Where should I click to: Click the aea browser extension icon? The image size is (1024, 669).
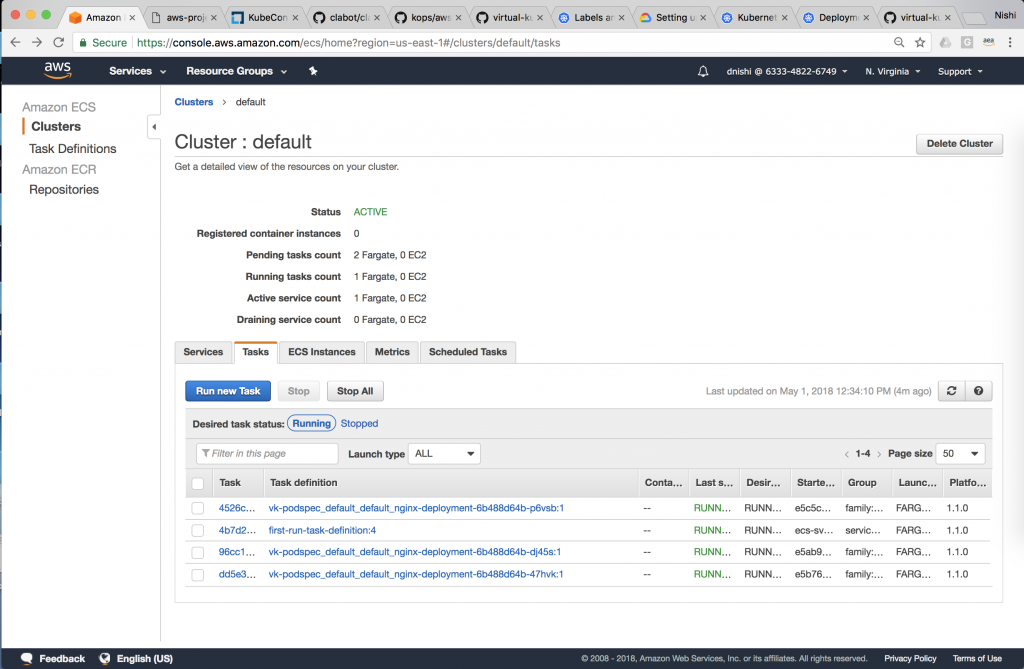click(x=989, y=42)
